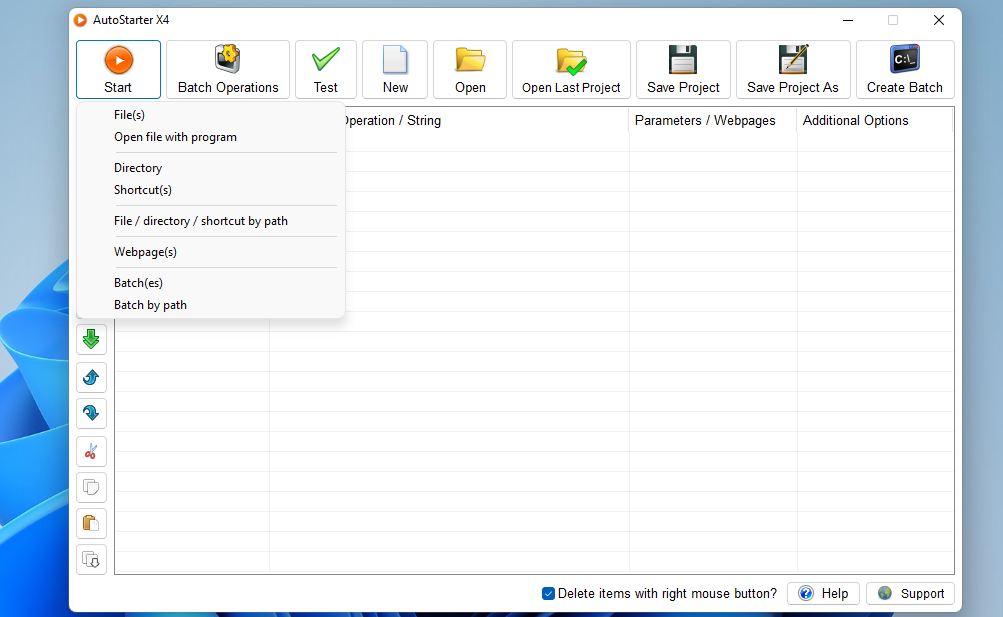Open Help dialog
The image size is (1003, 617).
pyautogui.click(x=823, y=592)
